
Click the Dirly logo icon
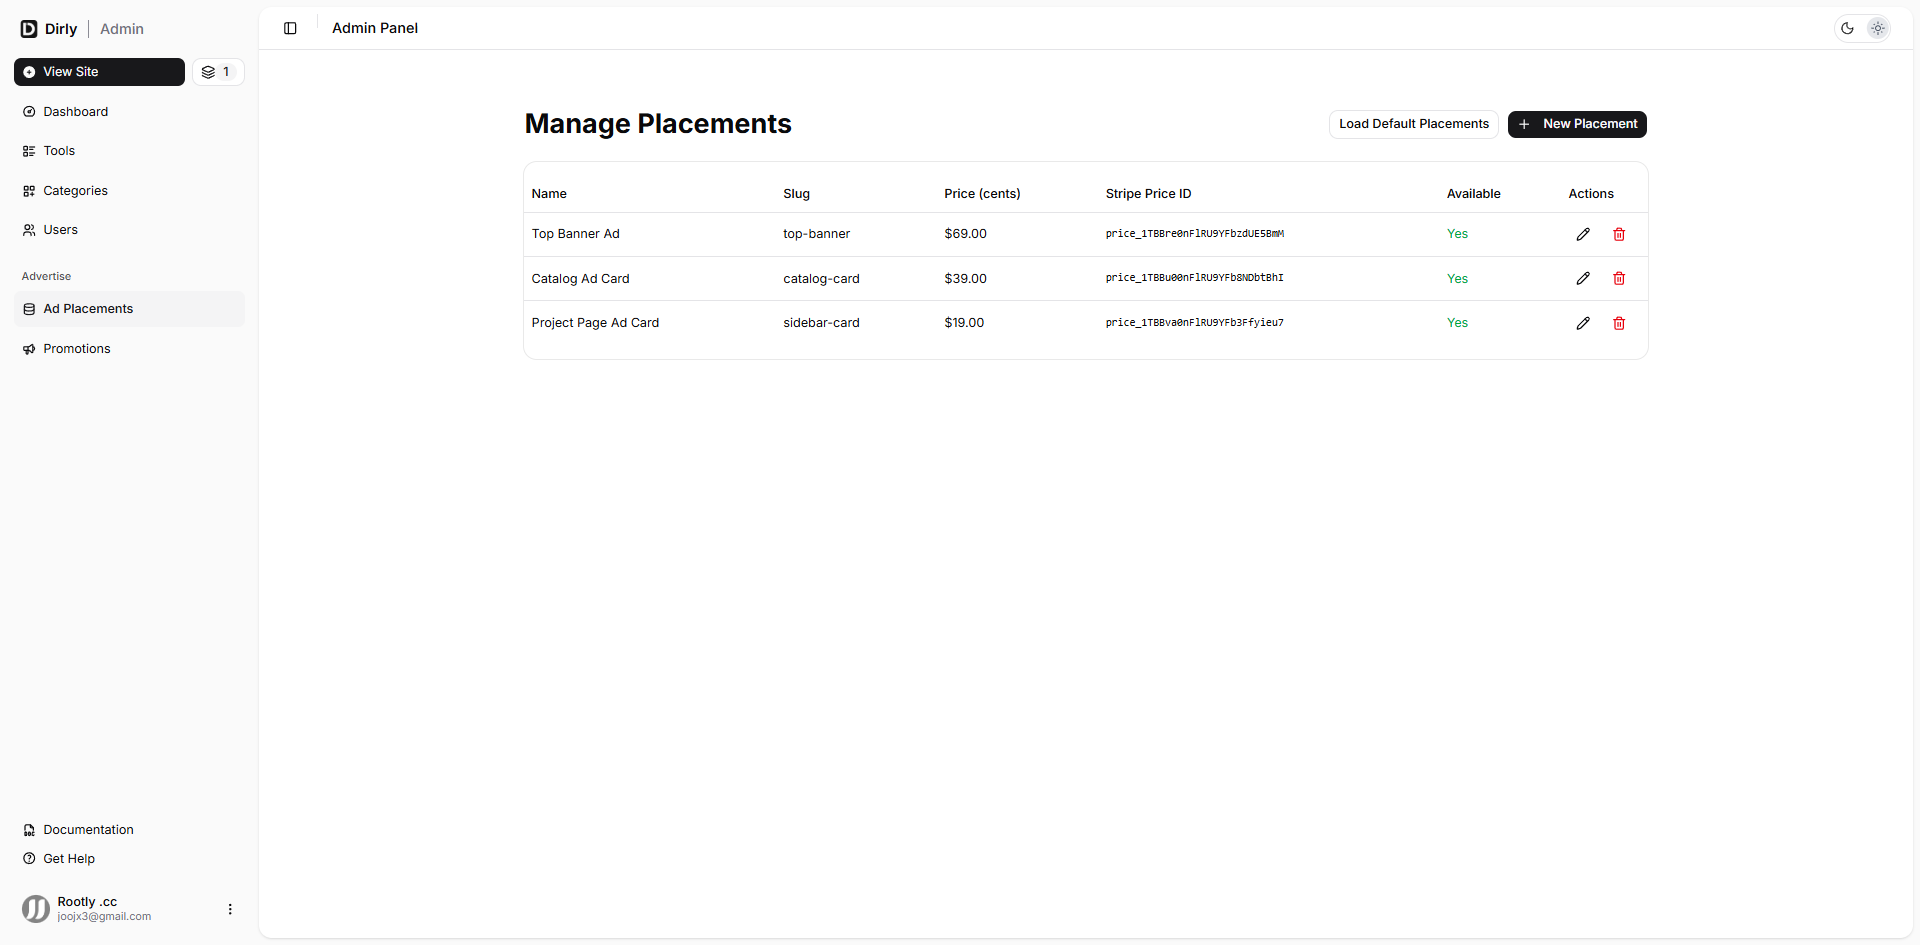[x=29, y=29]
